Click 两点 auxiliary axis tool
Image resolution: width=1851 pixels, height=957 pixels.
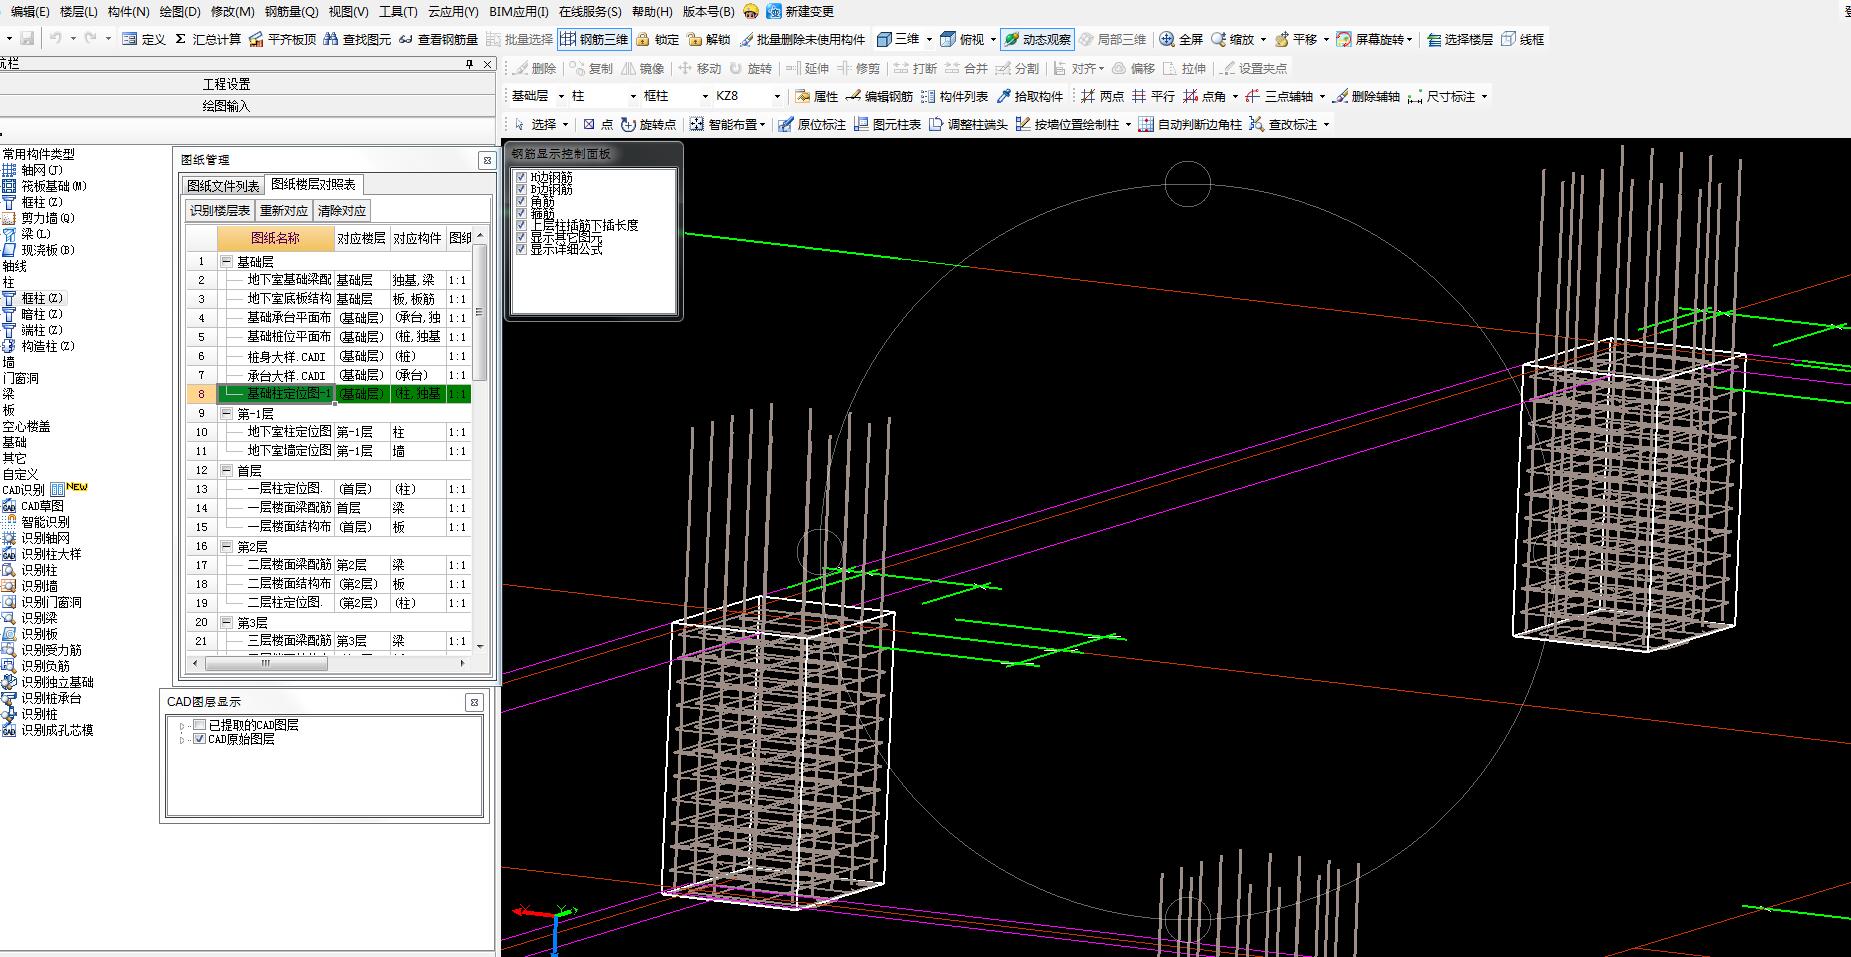point(1103,96)
